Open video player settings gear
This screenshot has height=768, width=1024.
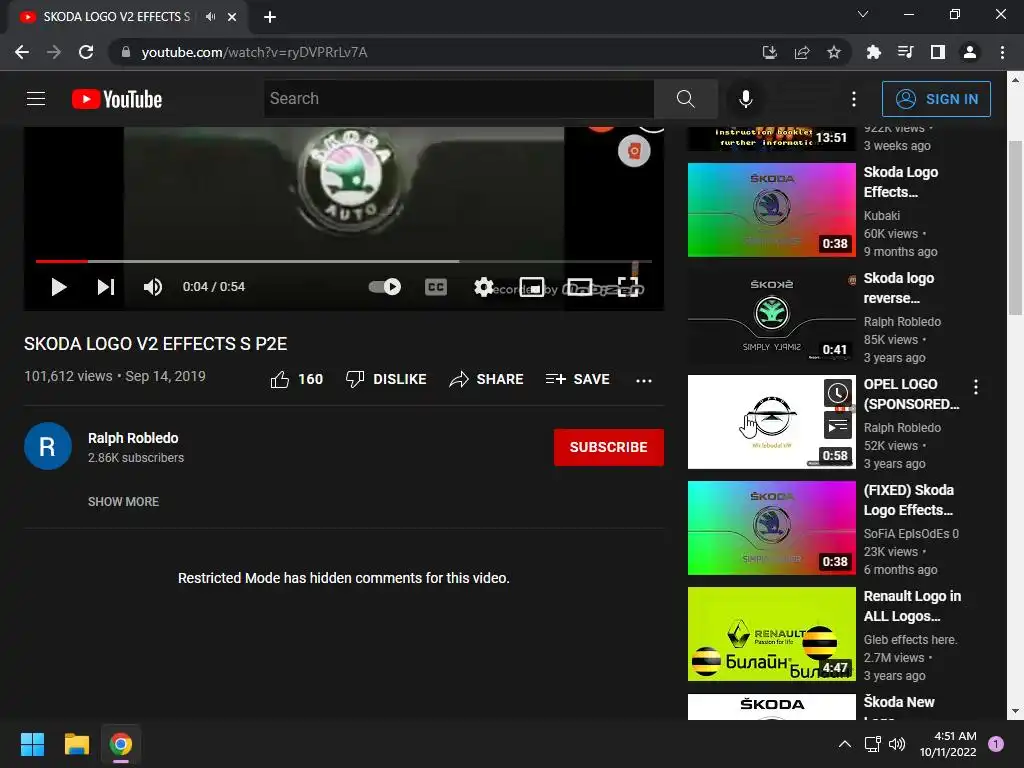483,287
